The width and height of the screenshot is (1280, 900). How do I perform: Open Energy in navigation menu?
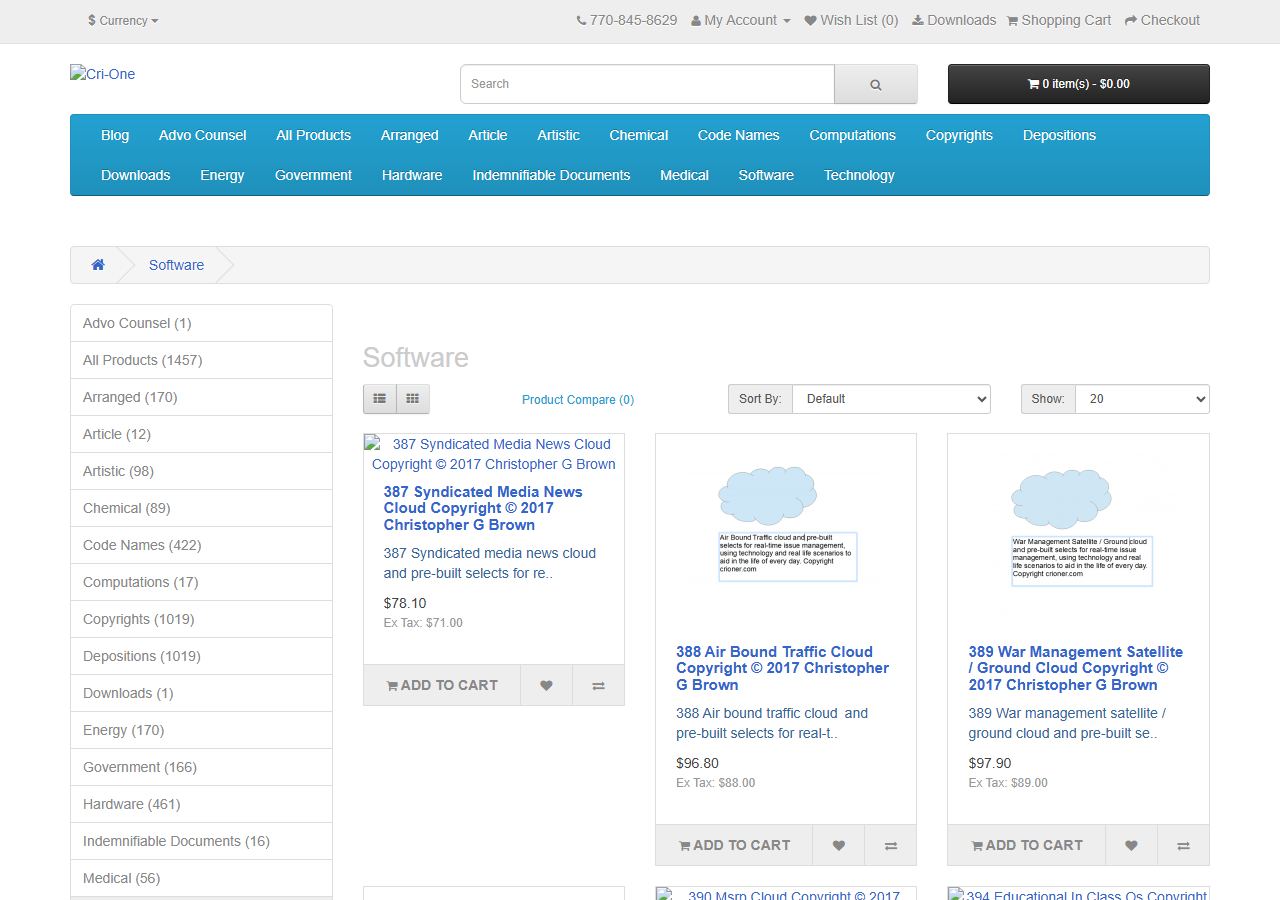point(222,175)
